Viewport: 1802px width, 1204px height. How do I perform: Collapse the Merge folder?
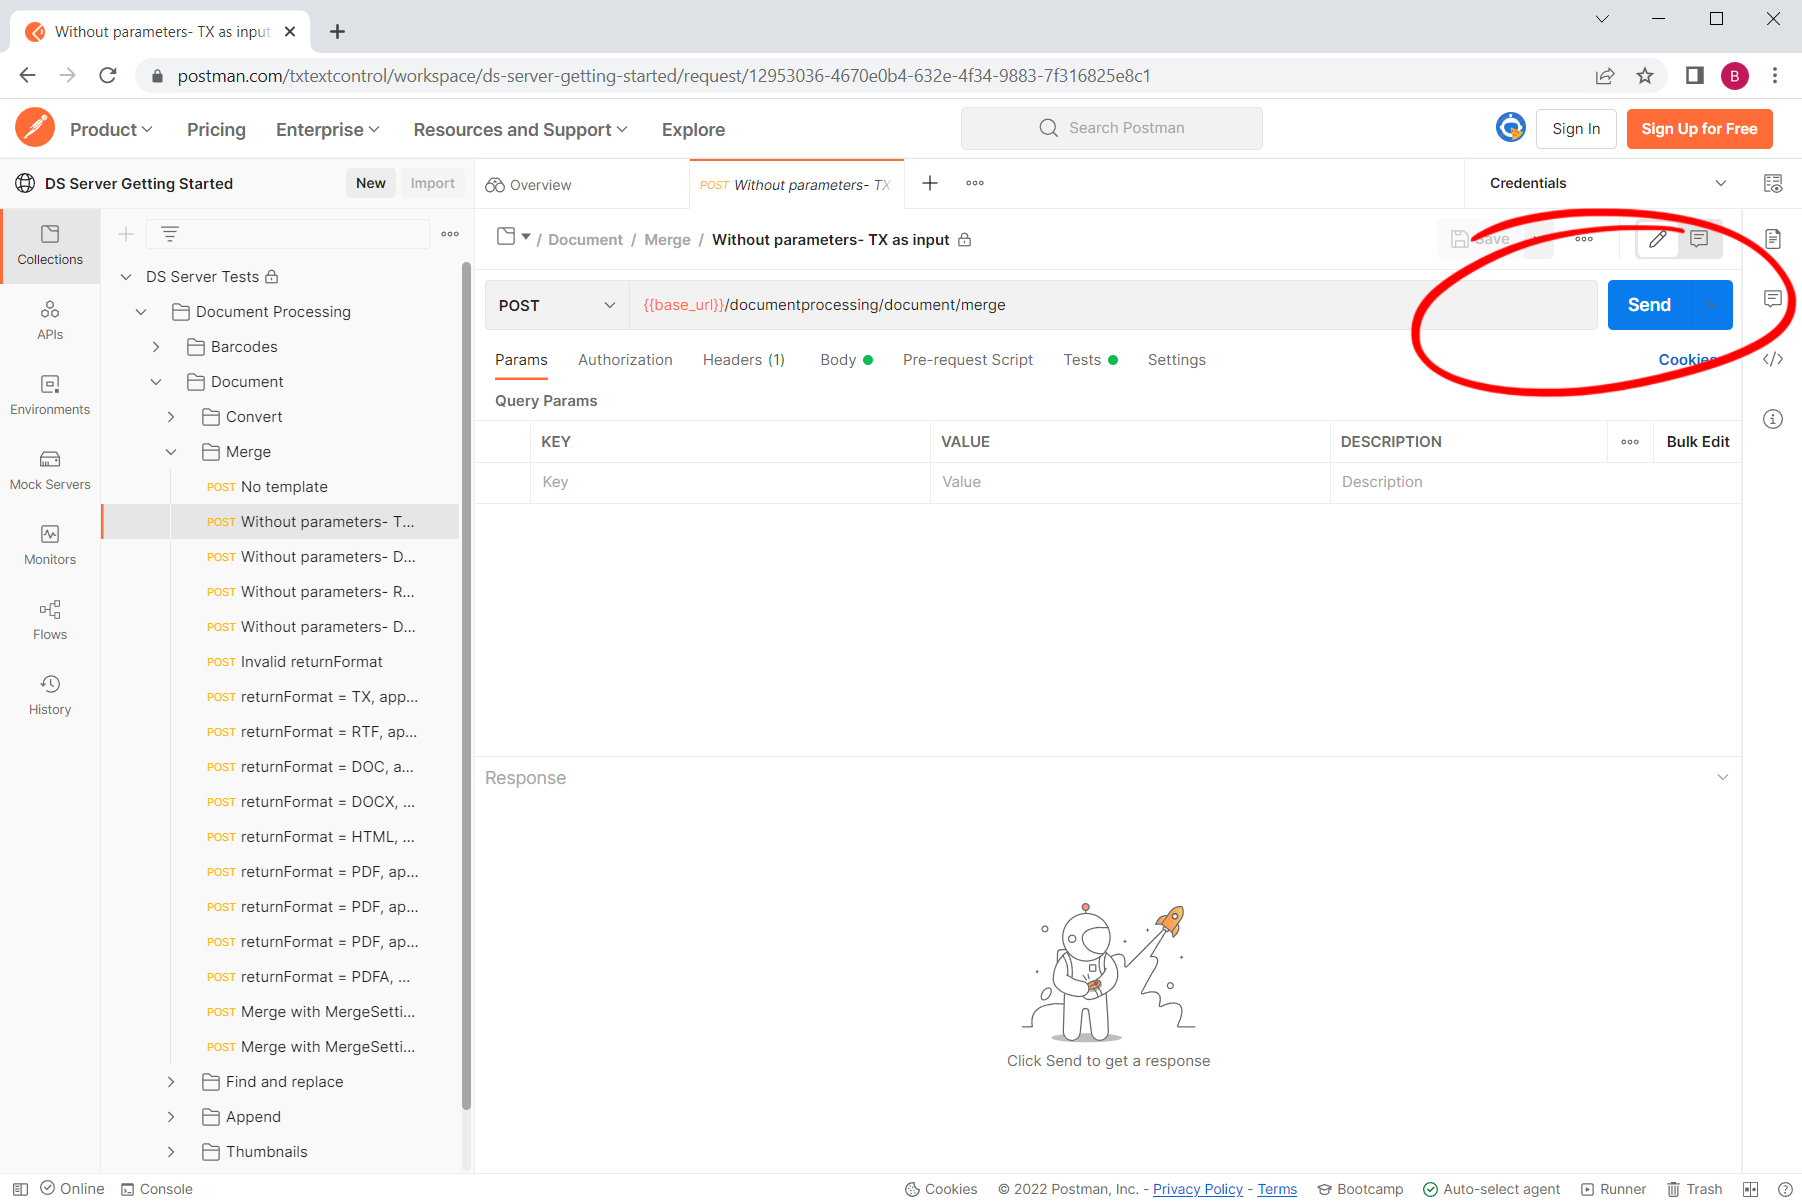click(x=171, y=452)
